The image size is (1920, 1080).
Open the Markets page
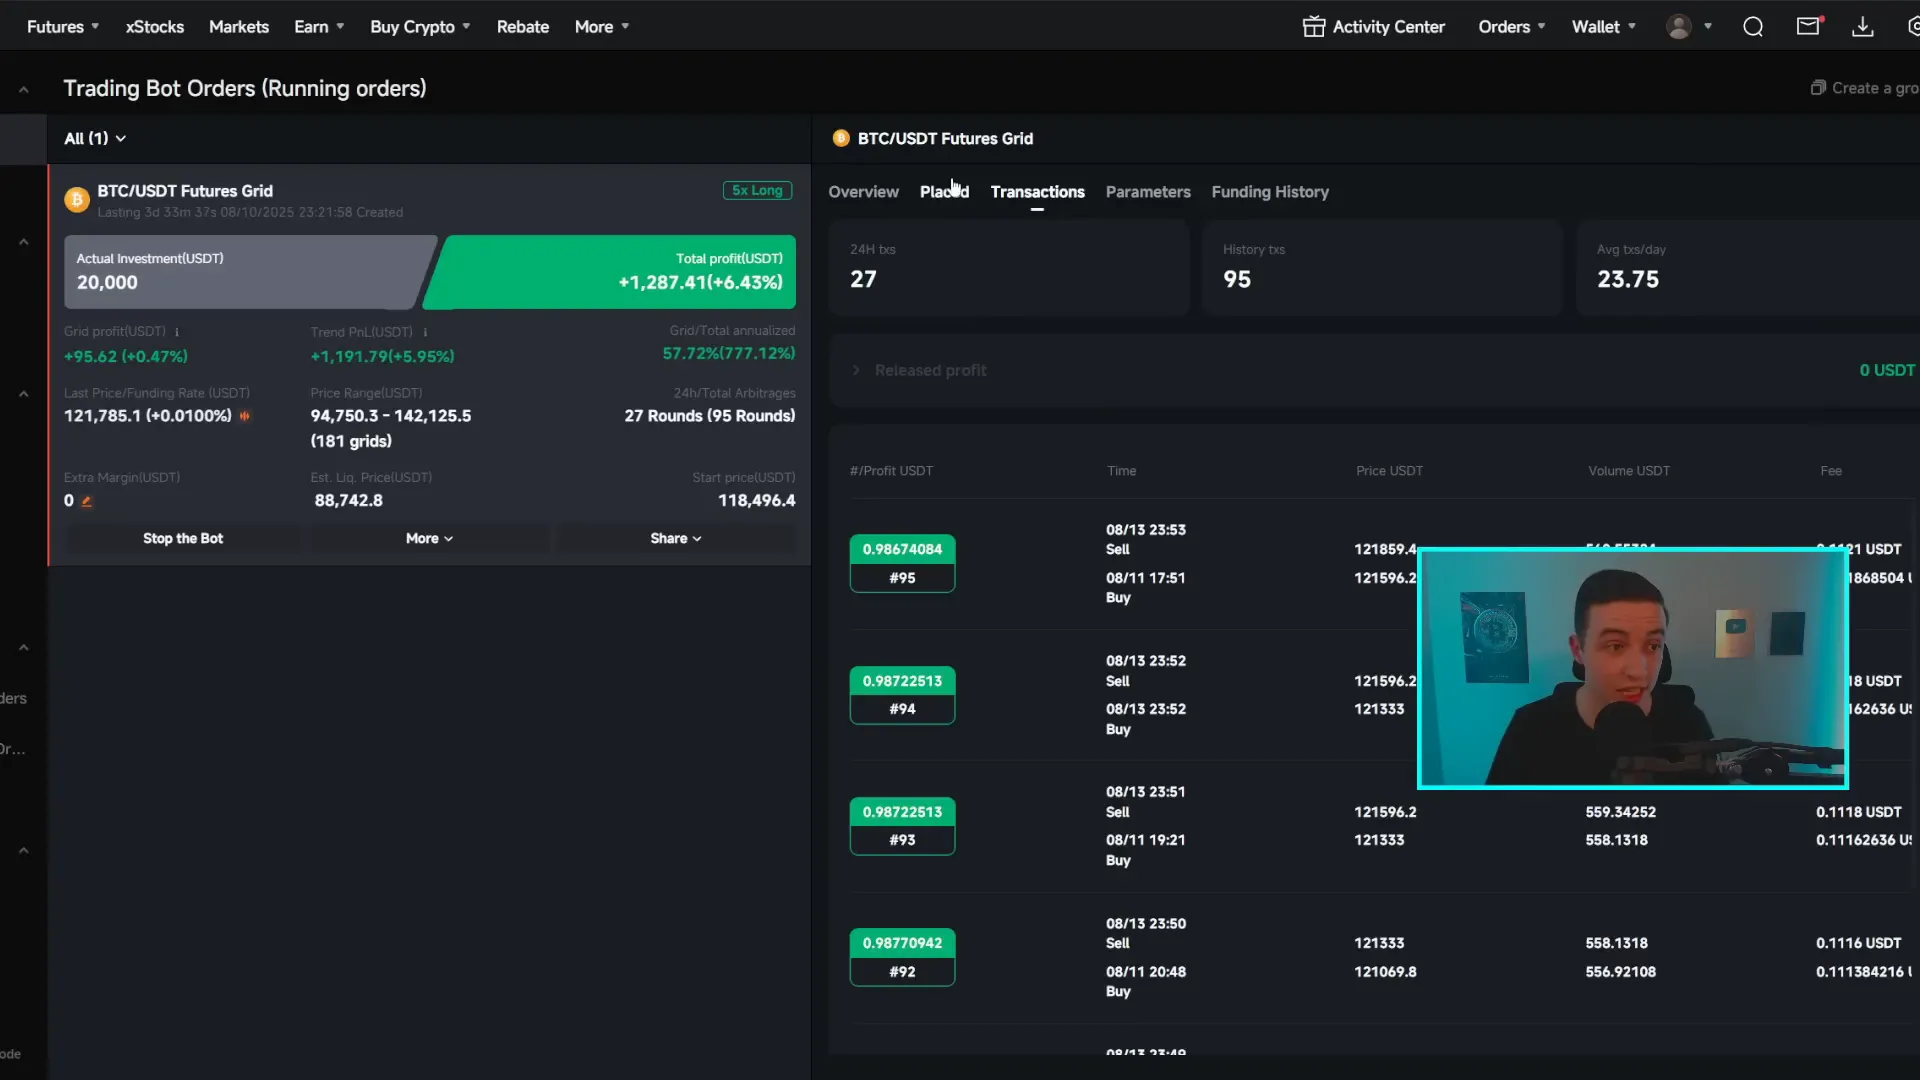click(239, 27)
